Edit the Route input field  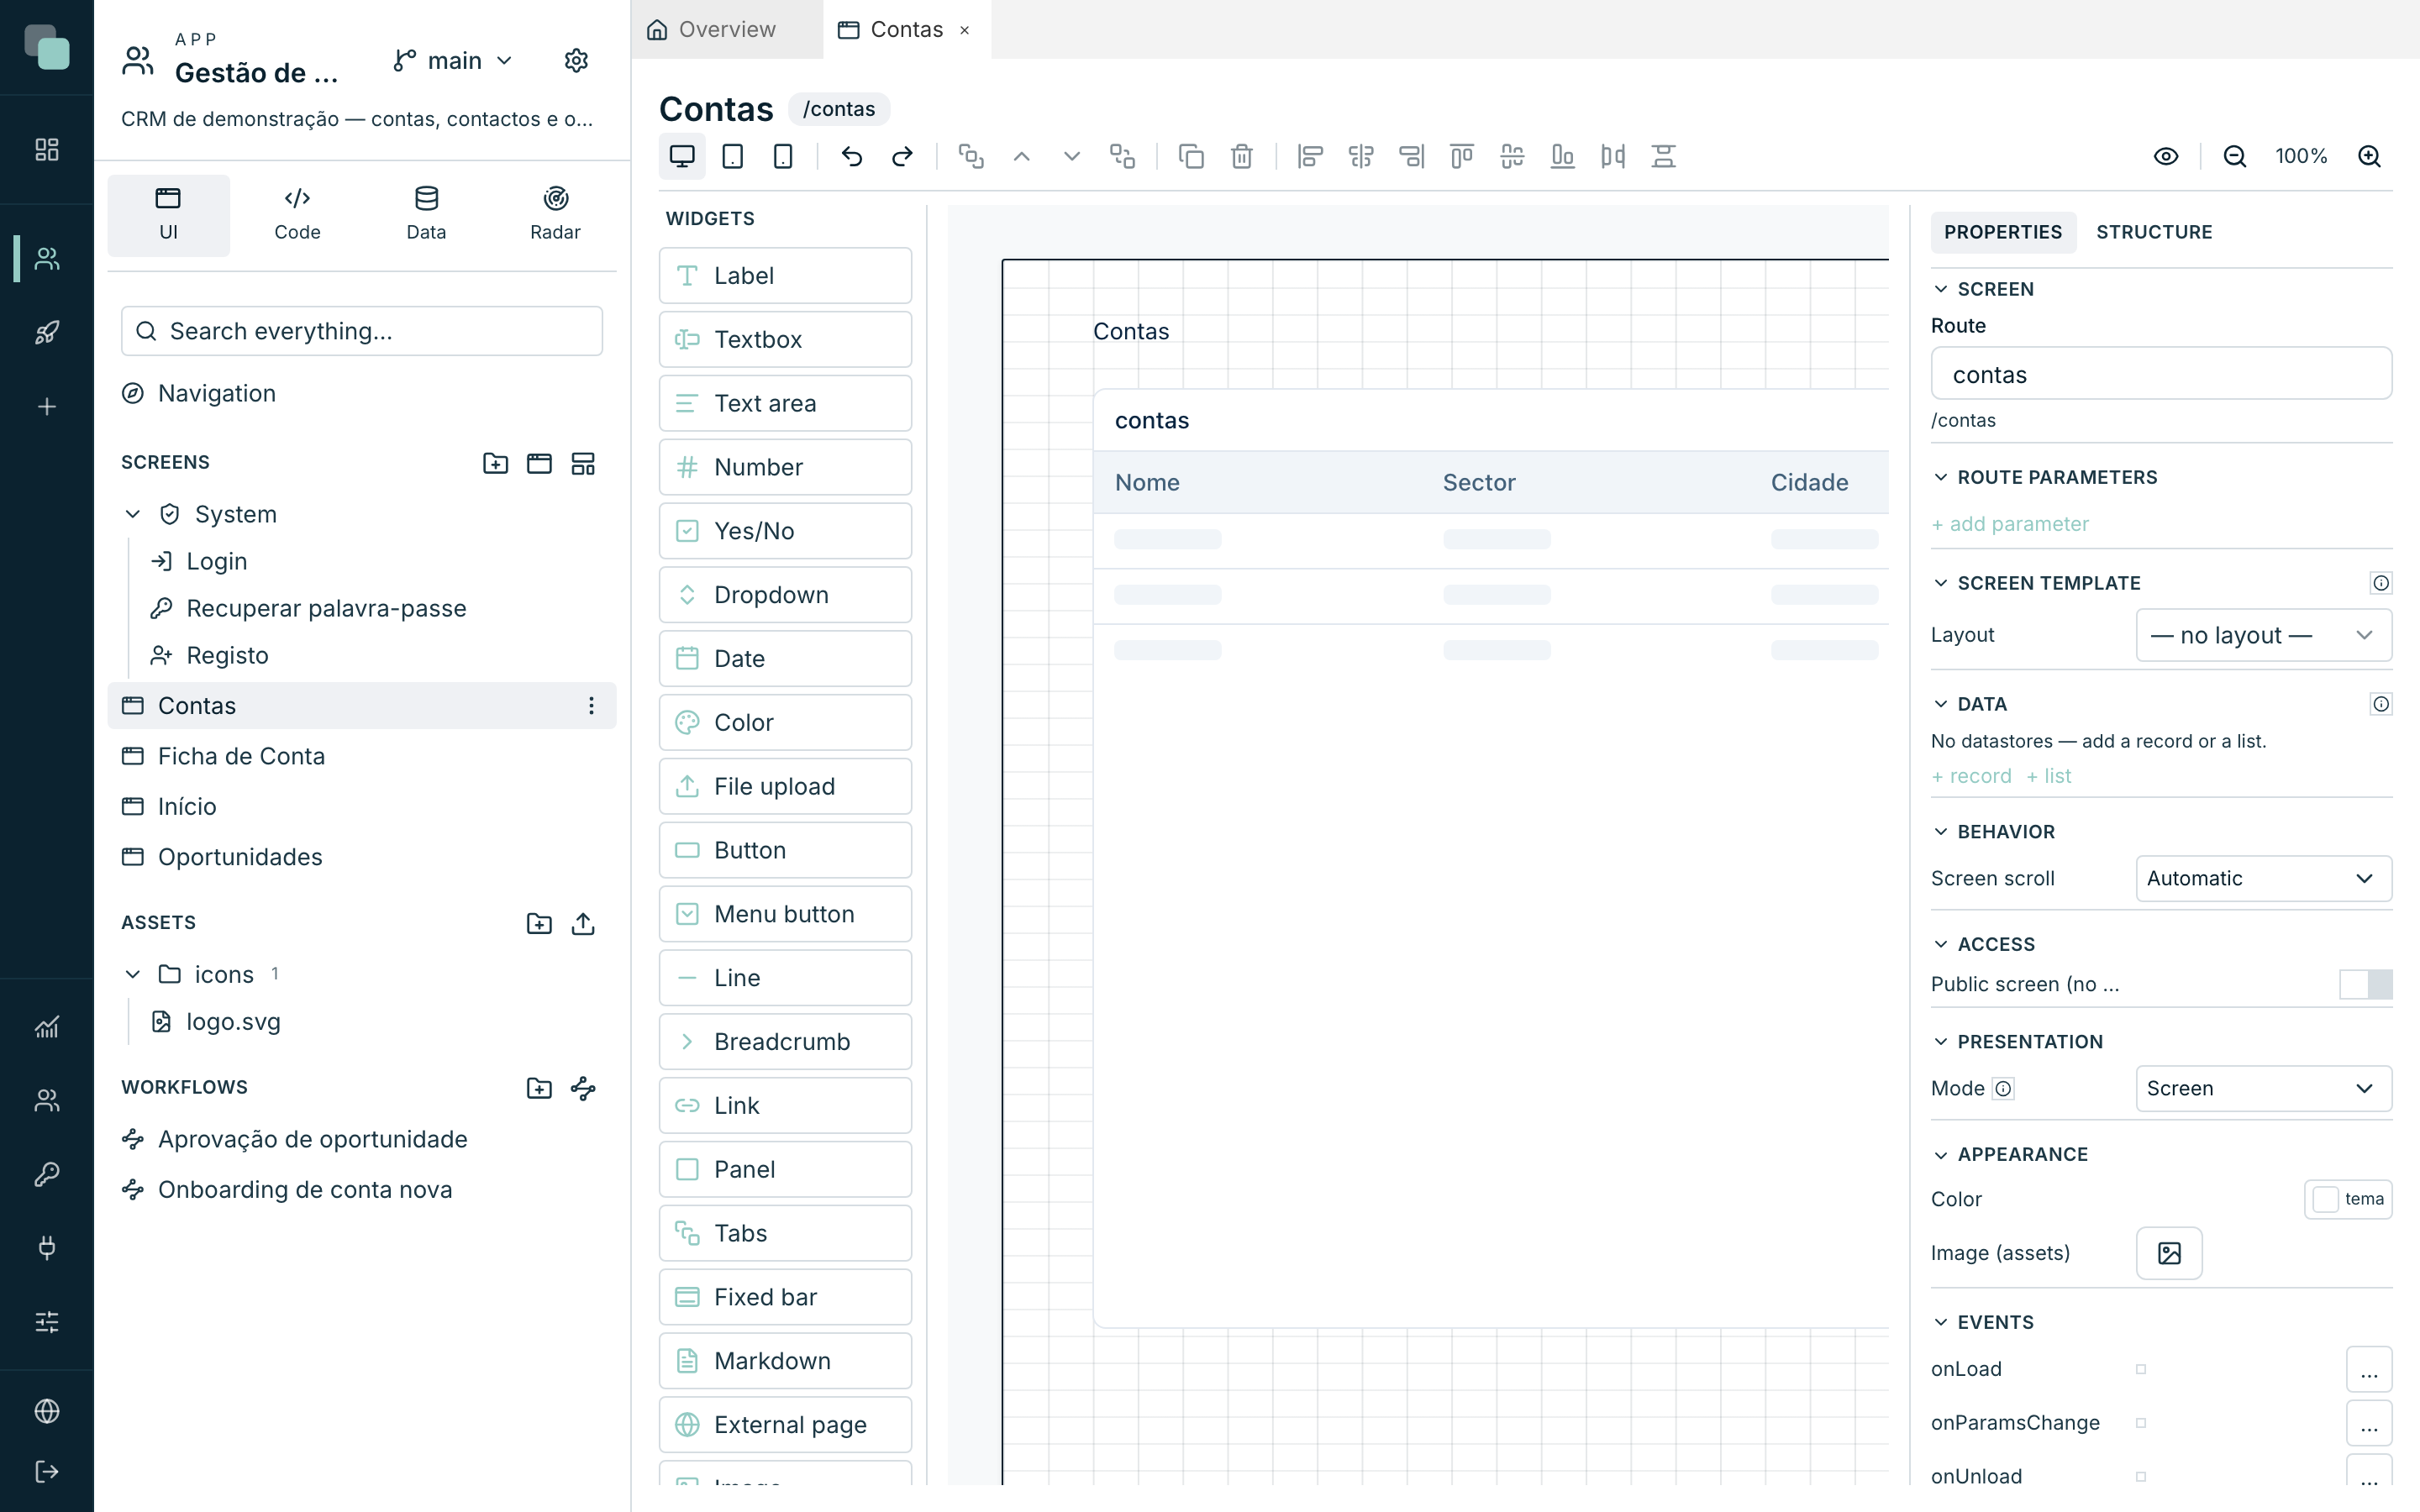click(x=2161, y=374)
